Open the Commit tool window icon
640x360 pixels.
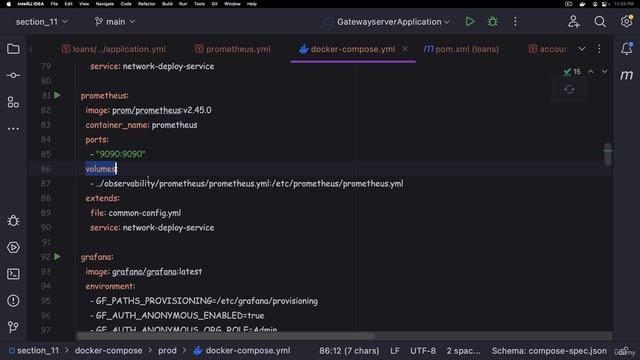[x=13, y=76]
